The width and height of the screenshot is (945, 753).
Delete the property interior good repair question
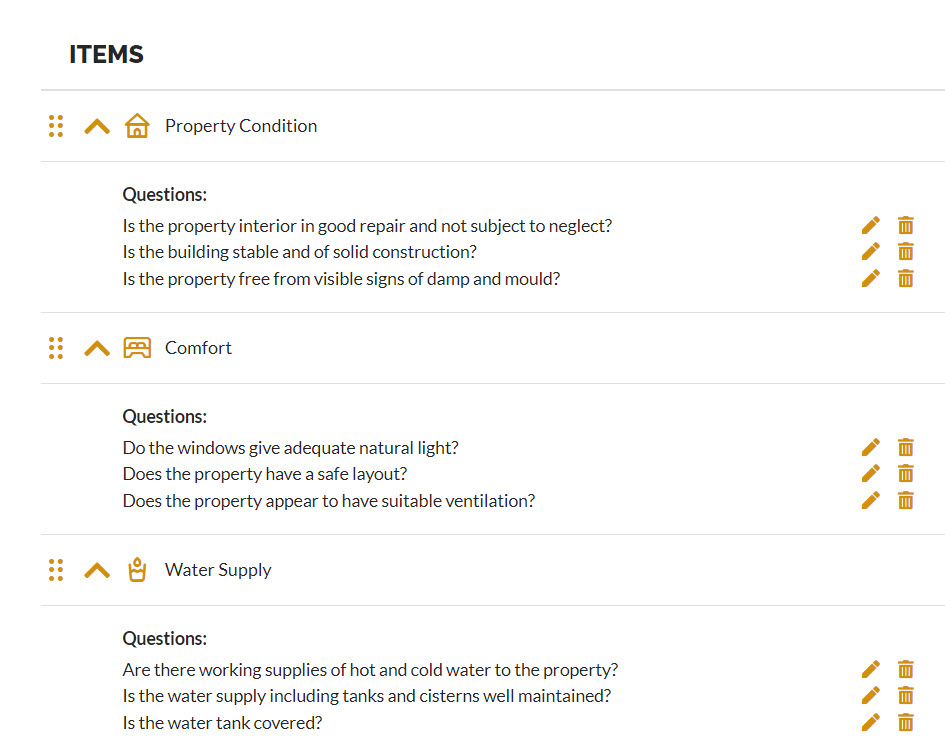pos(905,225)
